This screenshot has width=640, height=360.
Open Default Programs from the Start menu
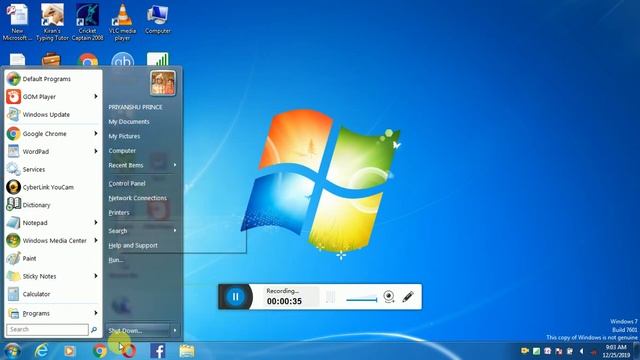53,79
